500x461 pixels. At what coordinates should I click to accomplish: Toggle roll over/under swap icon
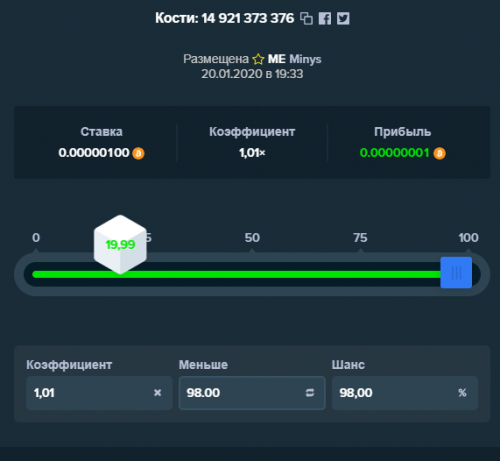coord(310,393)
